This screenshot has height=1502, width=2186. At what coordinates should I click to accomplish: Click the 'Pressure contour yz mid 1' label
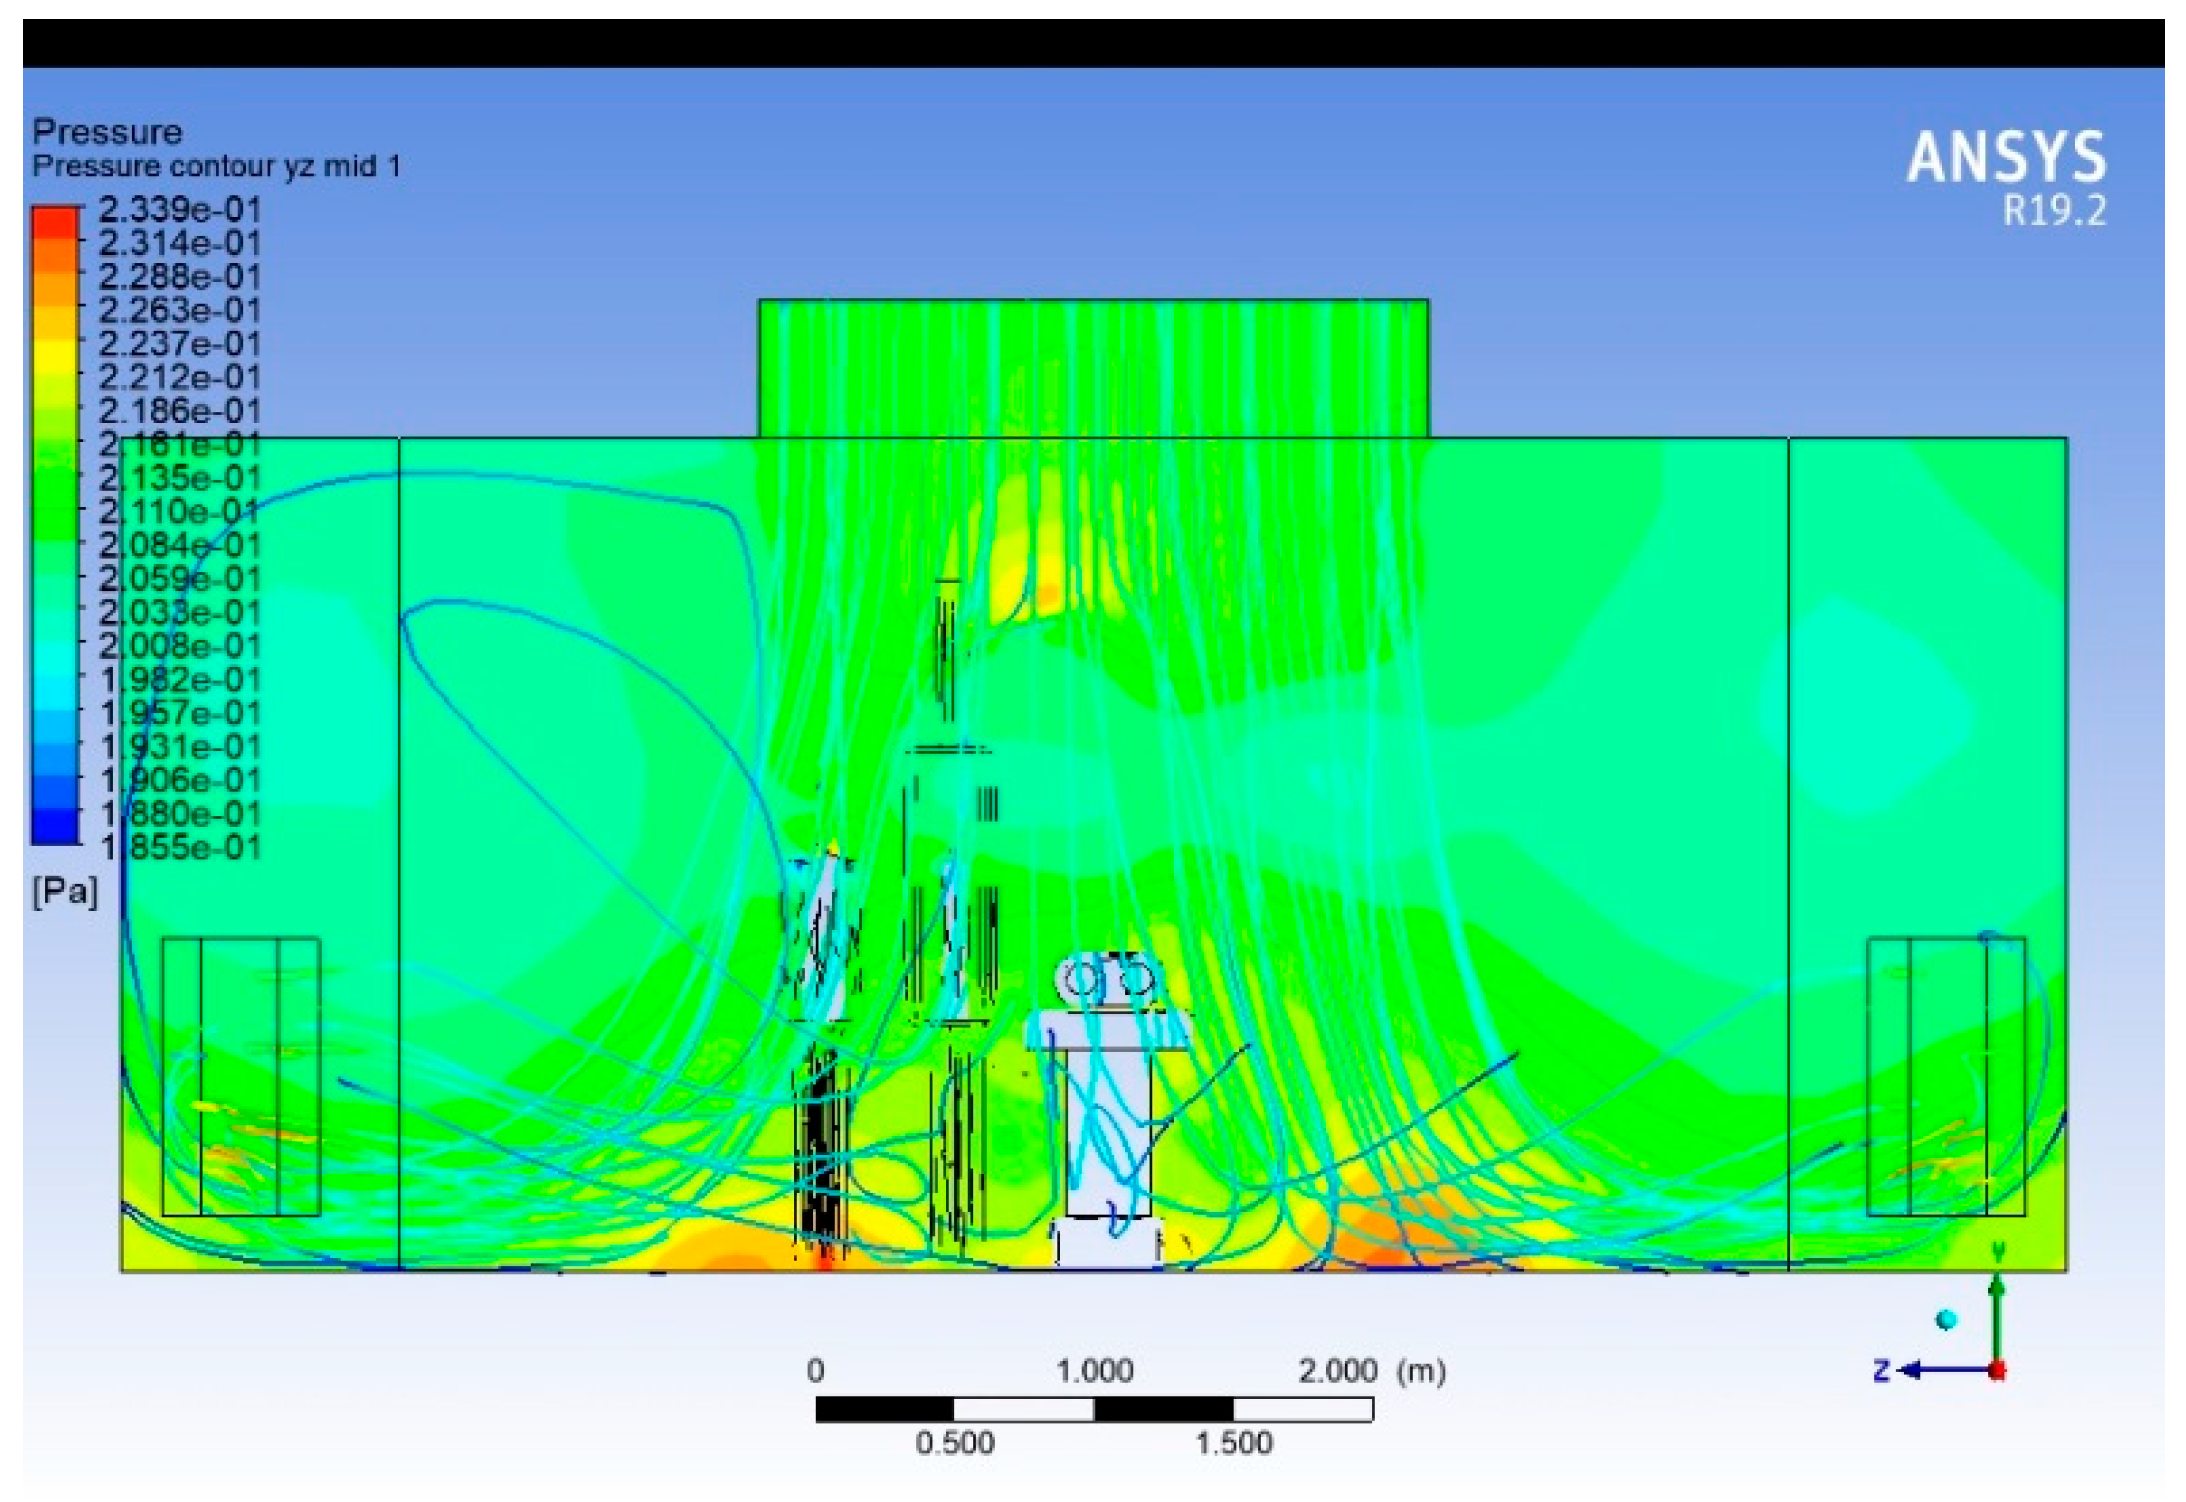(216, 166)
